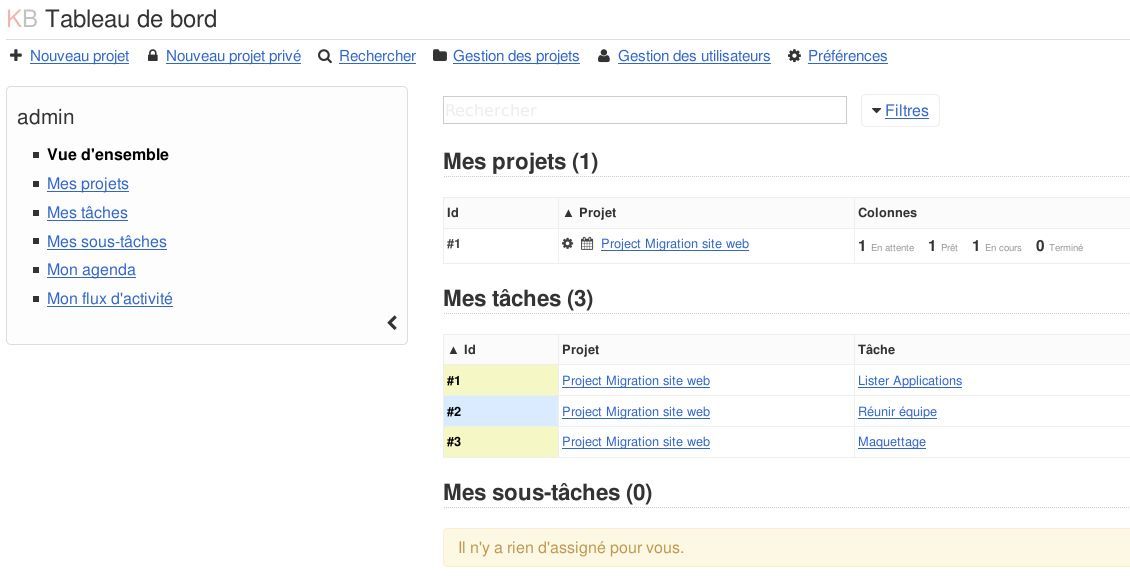Click the gear icon beside Préférences
The image size is (1130, 582).
coord(794,56)
